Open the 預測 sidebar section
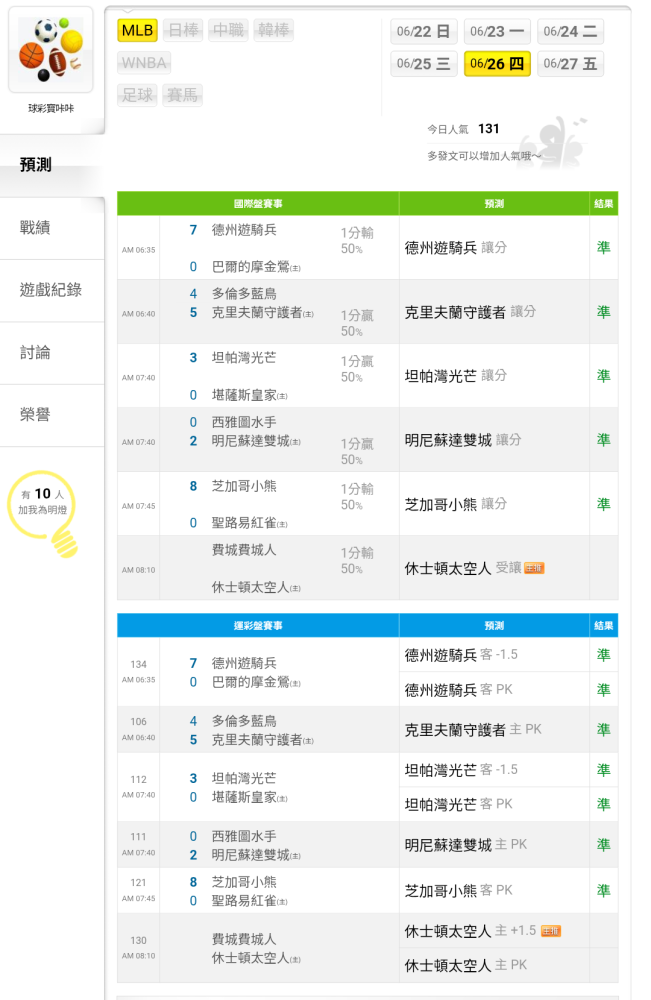 click(x=52, y=165)
